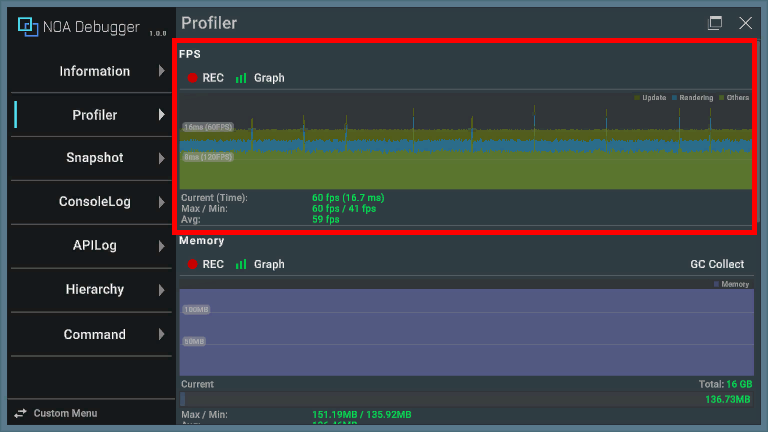Click the FPS timing graph area

coord(466,141)
